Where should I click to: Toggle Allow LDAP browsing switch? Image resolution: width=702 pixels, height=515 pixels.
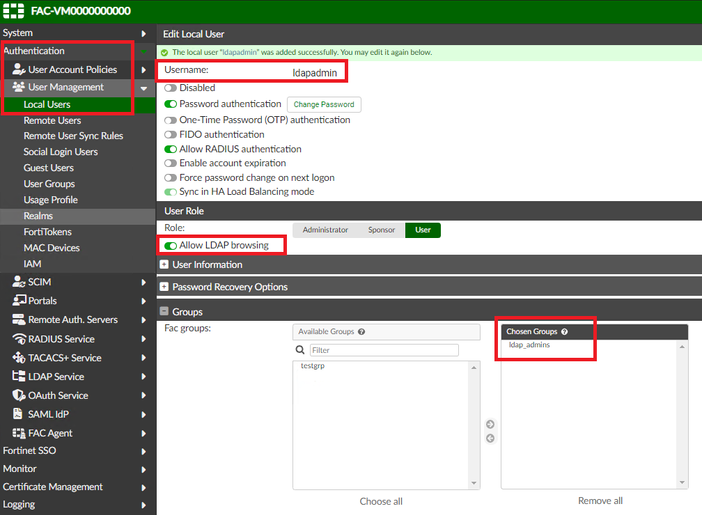click(170, 245)
